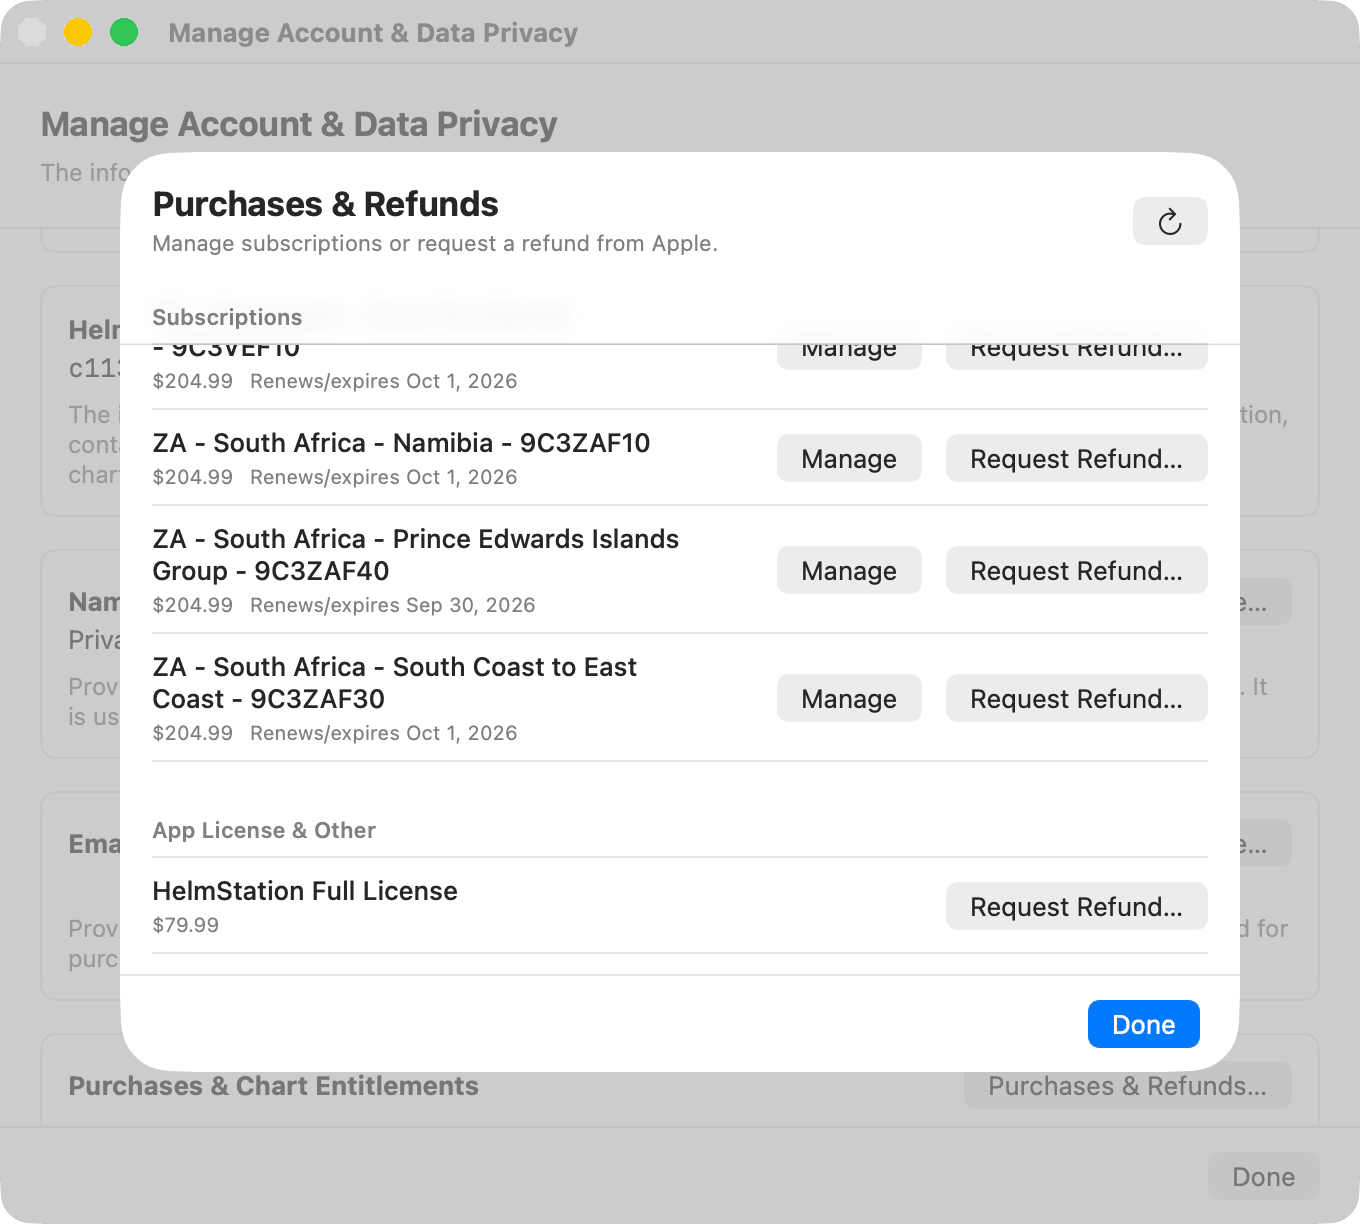Manage the Prince Edwards Islands Group subscription
Screen dimensions: 1360x1224
pos(849,571)
